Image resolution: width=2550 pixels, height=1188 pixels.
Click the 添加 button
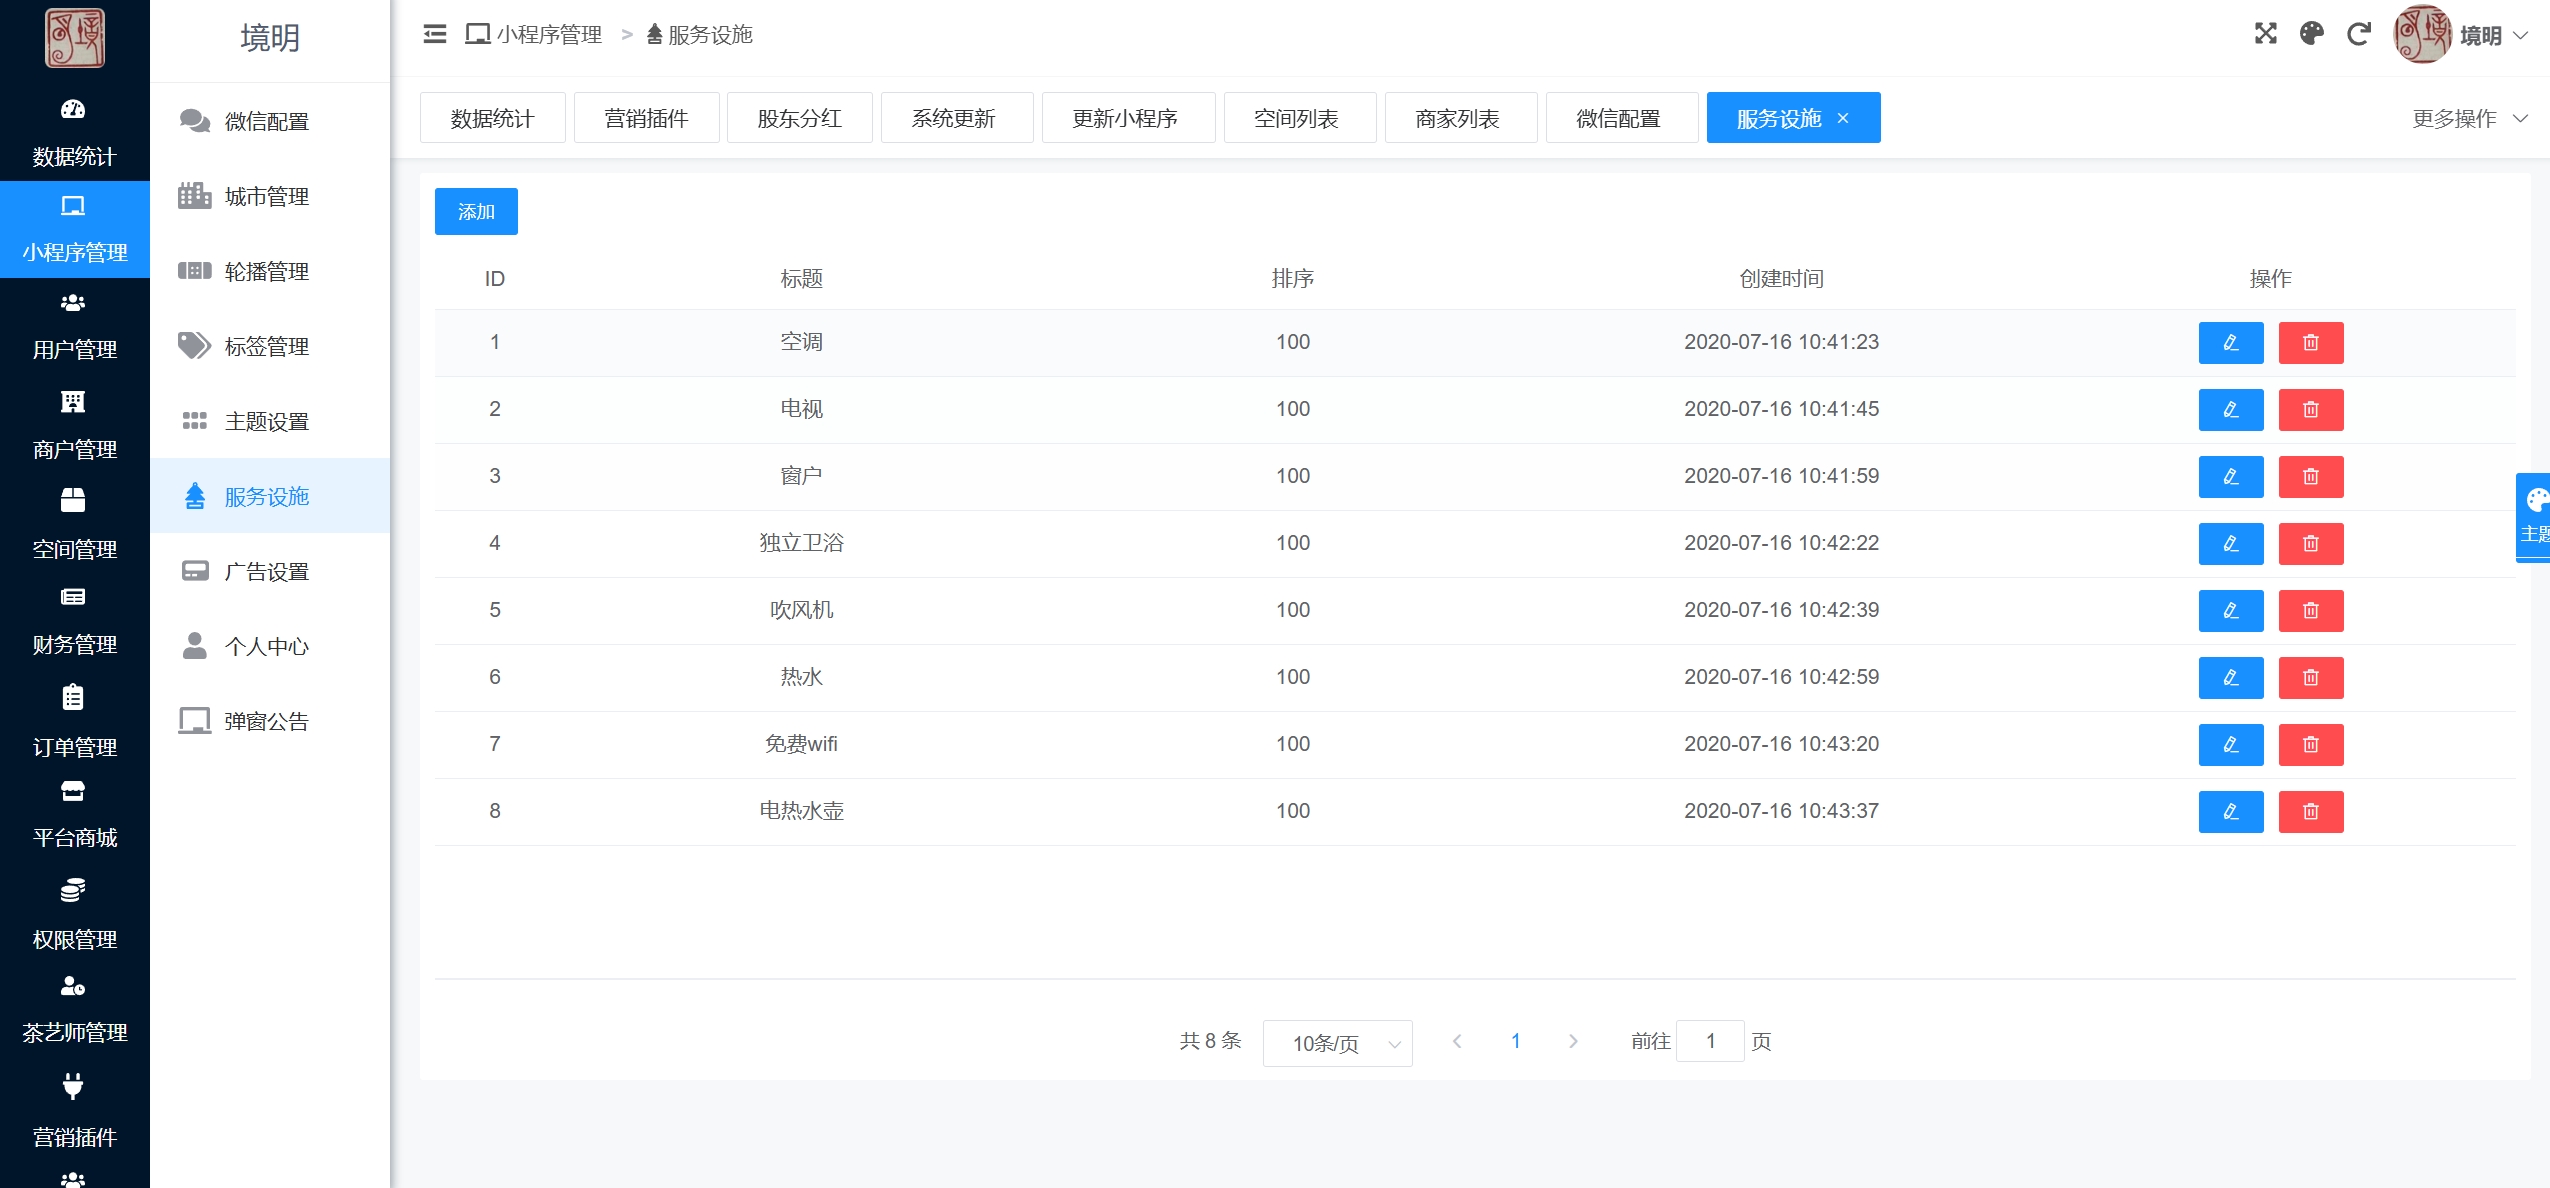[x=476, y=212]
